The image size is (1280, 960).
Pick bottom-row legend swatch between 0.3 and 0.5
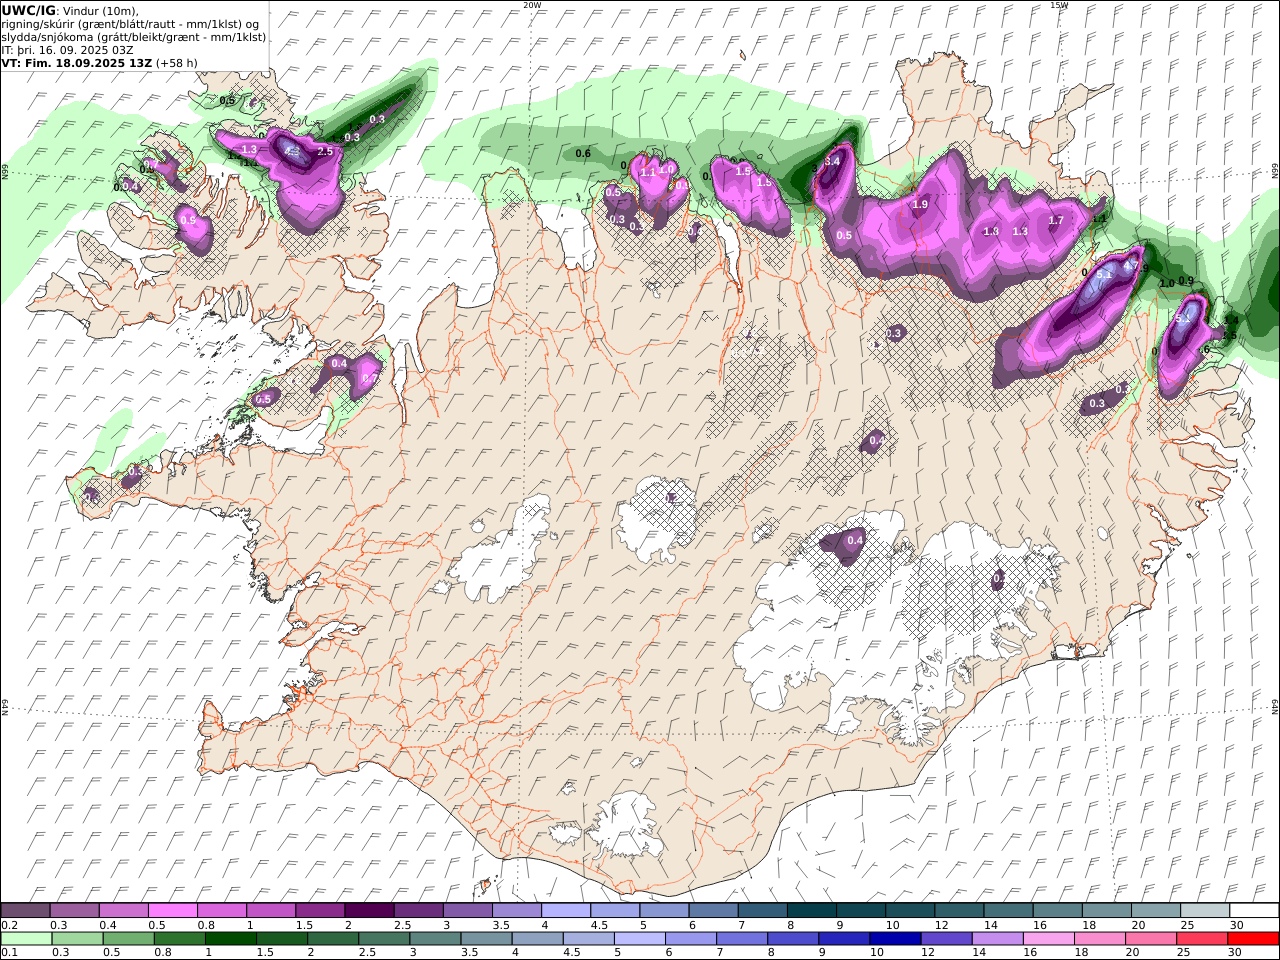click(x=78, y=939)
